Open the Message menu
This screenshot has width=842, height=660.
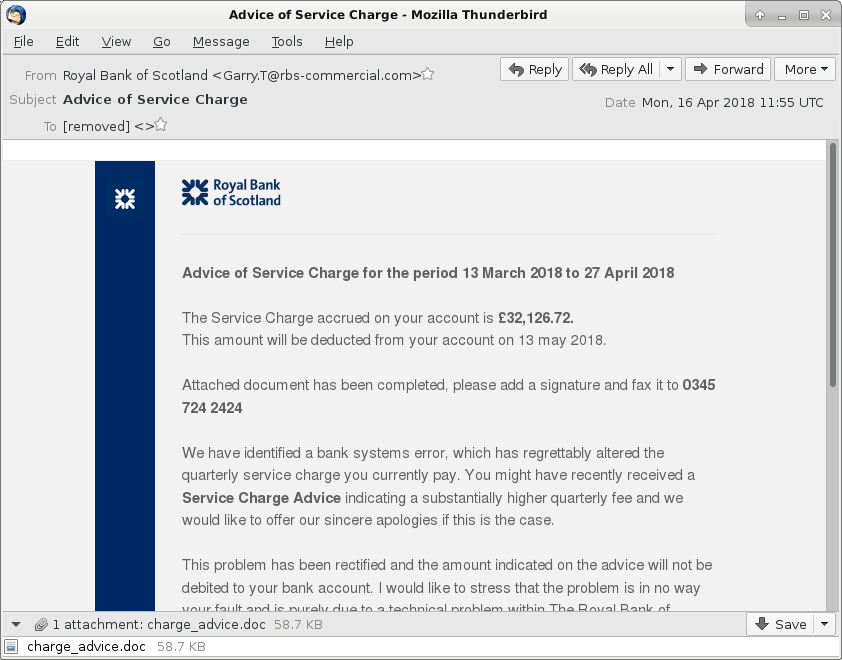221,42
